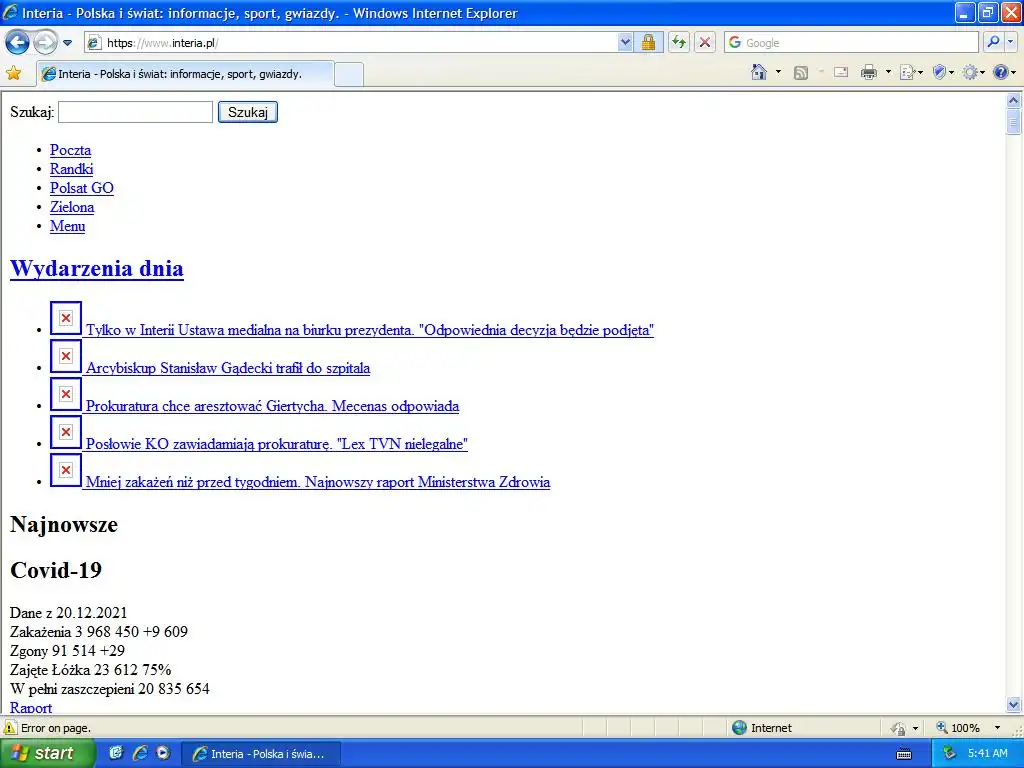
Task: Launch Internet Explorer from Quick Launch
Action: coord(140,753)
